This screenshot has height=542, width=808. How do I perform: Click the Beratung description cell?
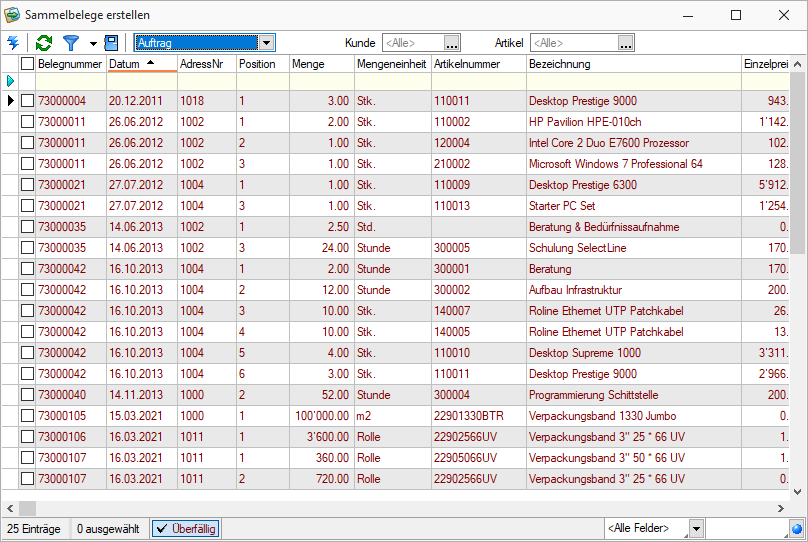pos(634,269)
